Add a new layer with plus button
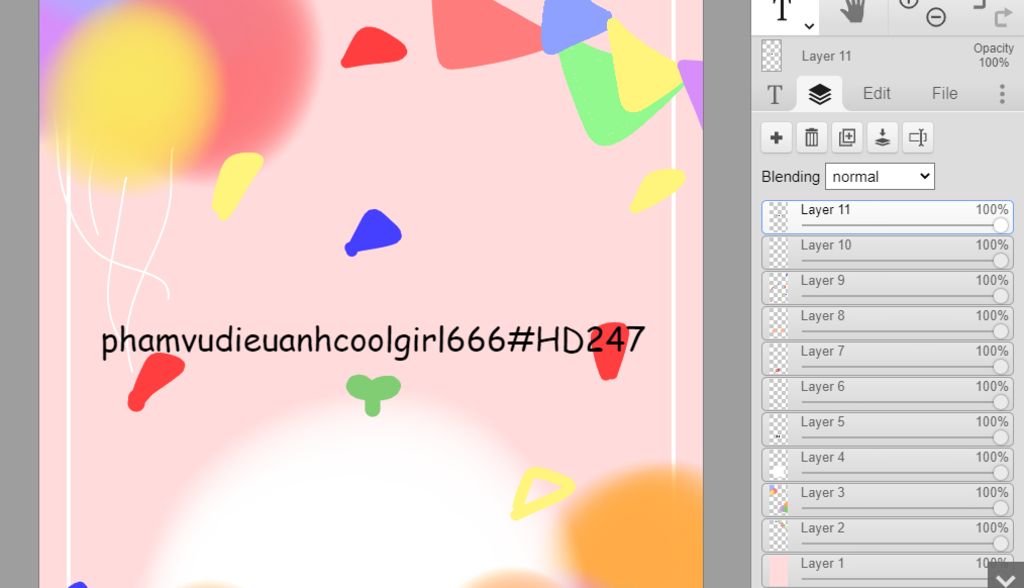The height and width of the screenshot is (588, 1024). (x=776, y=138)
